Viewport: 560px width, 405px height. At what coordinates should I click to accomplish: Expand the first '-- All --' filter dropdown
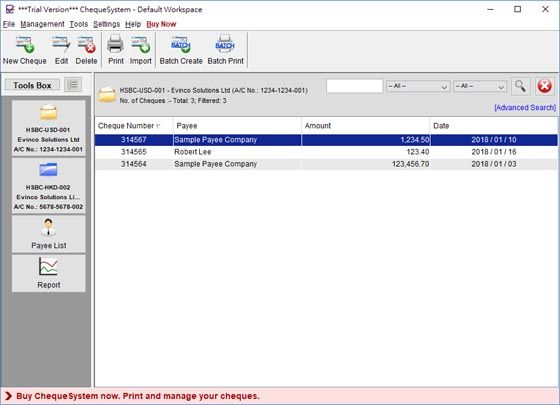pyautogui.click(x=417, y=86)
